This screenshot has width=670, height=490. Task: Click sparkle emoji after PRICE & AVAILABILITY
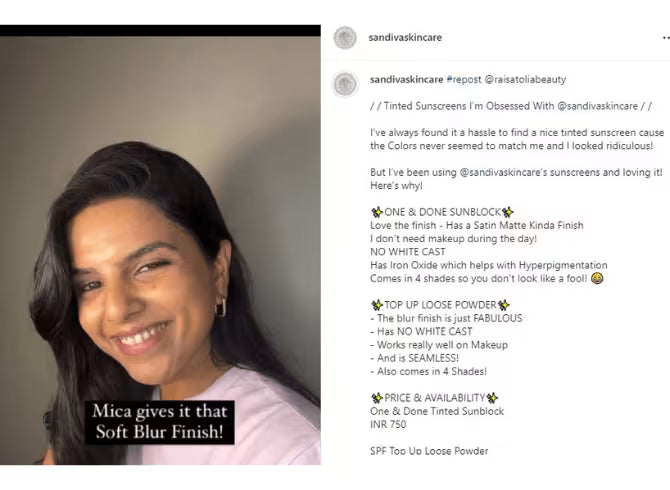pyautogui.click(x=492, y=398)
